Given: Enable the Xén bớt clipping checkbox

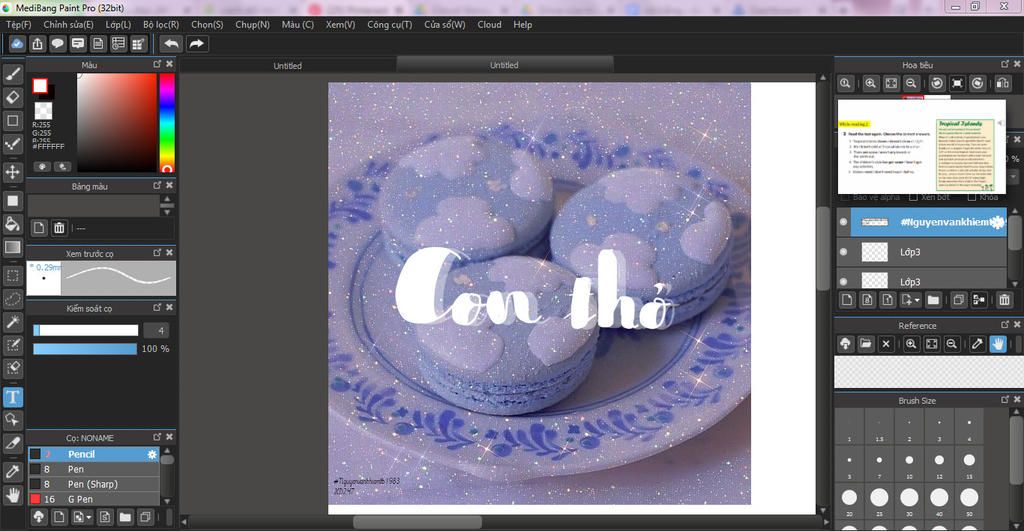Looking at the screenshot, I should [913, 197].
